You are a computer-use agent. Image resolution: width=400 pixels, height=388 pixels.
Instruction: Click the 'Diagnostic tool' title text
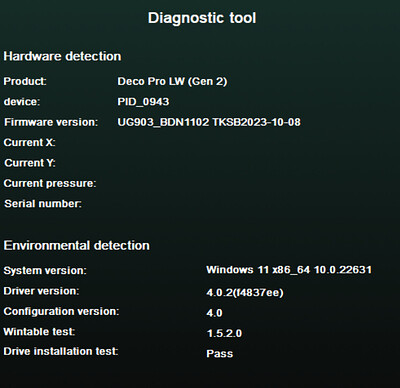(x=202, y=18)
